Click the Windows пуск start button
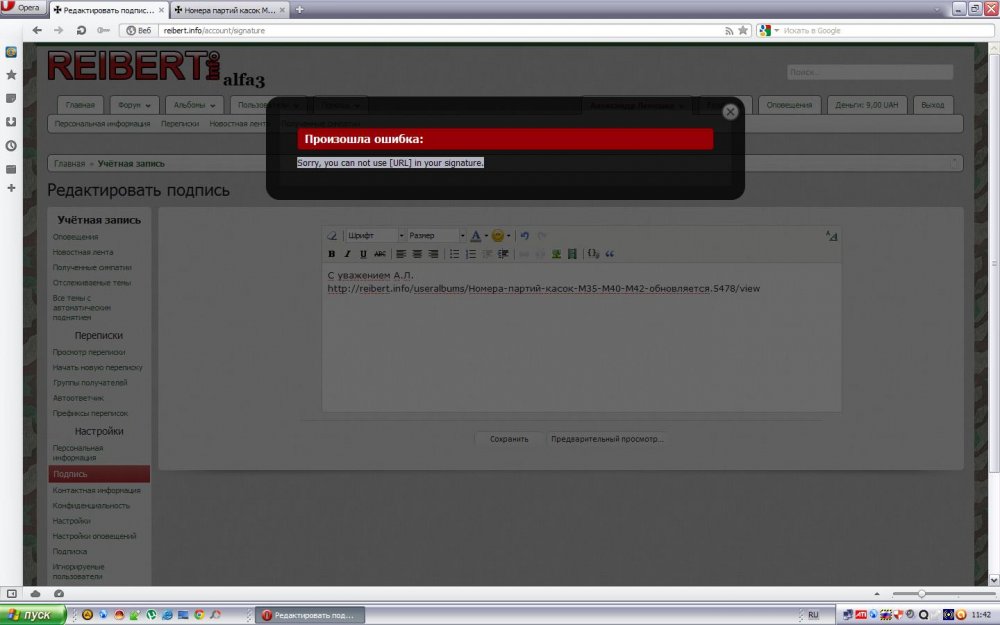Viewport: 1000px width, 625px height. pos(33,615)
